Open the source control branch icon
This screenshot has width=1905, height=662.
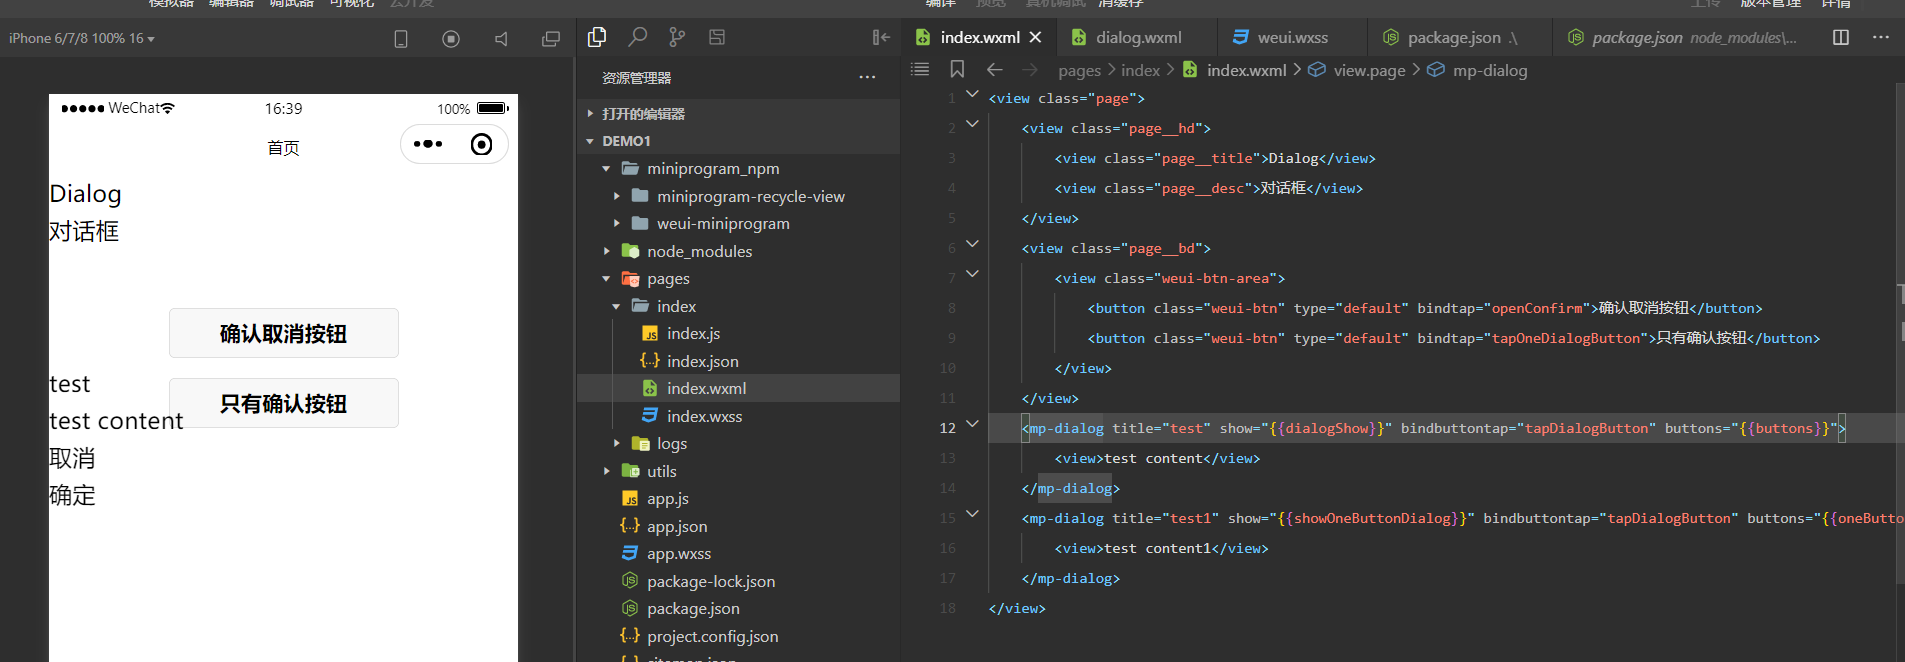[x=677, y=37]
